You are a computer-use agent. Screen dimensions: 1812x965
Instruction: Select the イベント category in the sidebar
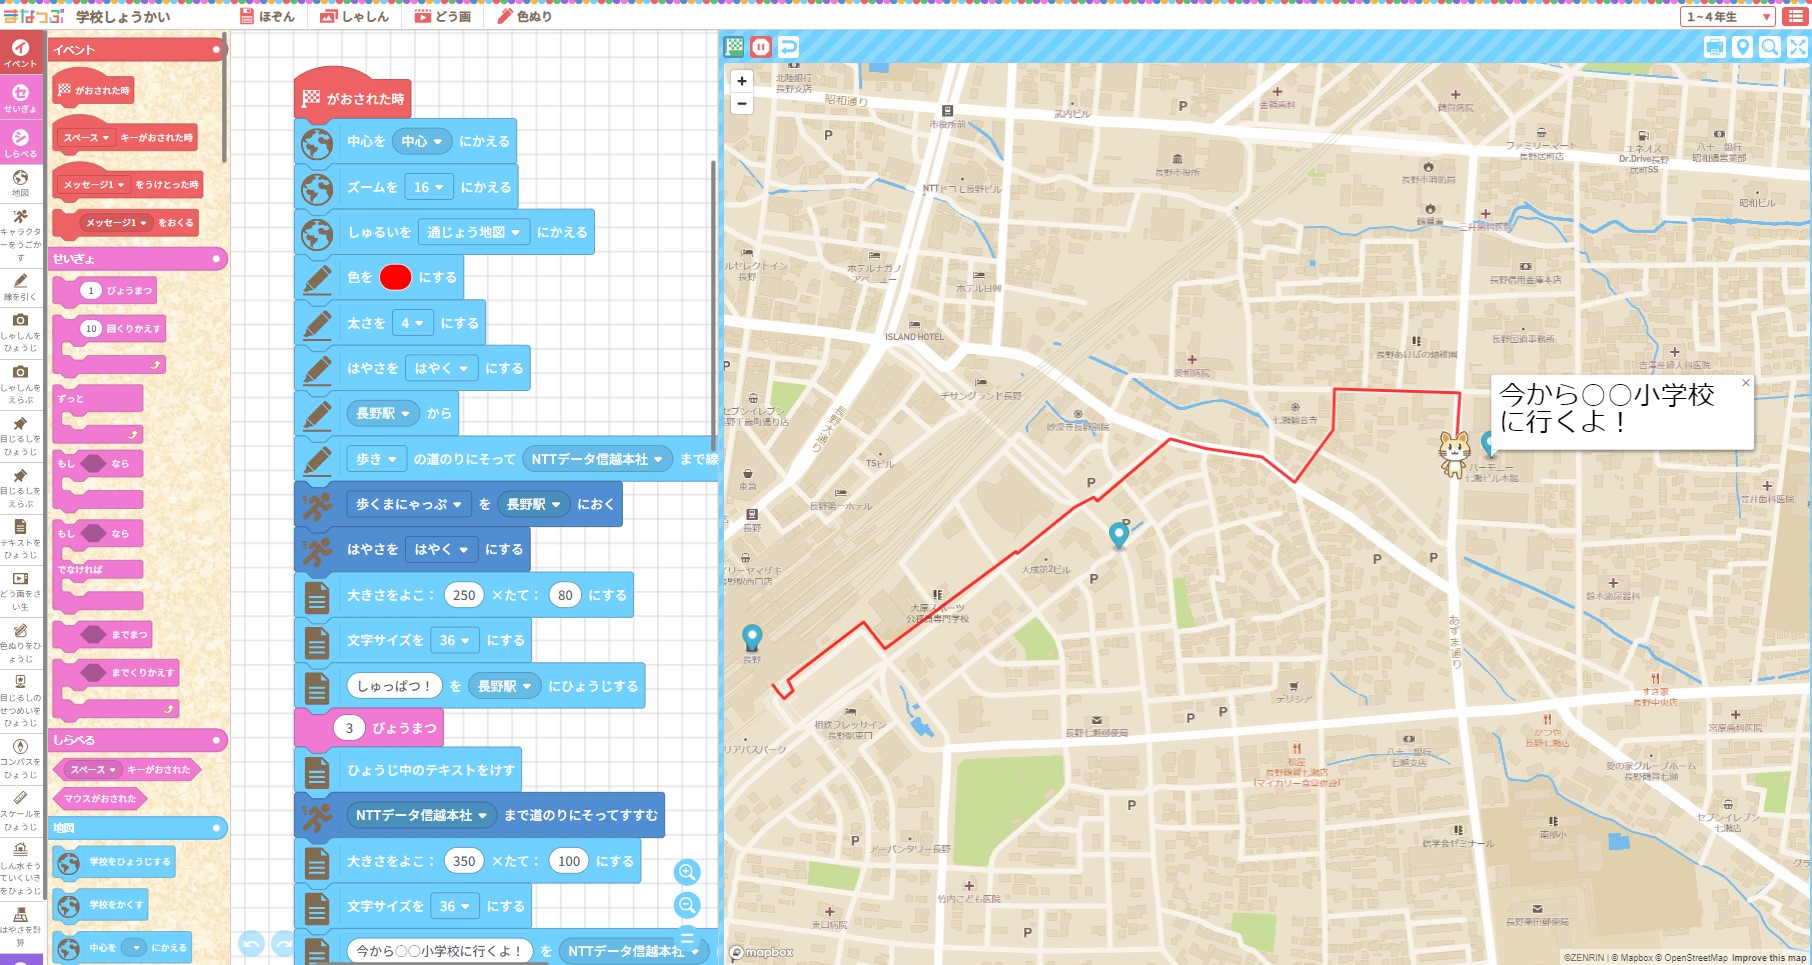tap(20, 53)
